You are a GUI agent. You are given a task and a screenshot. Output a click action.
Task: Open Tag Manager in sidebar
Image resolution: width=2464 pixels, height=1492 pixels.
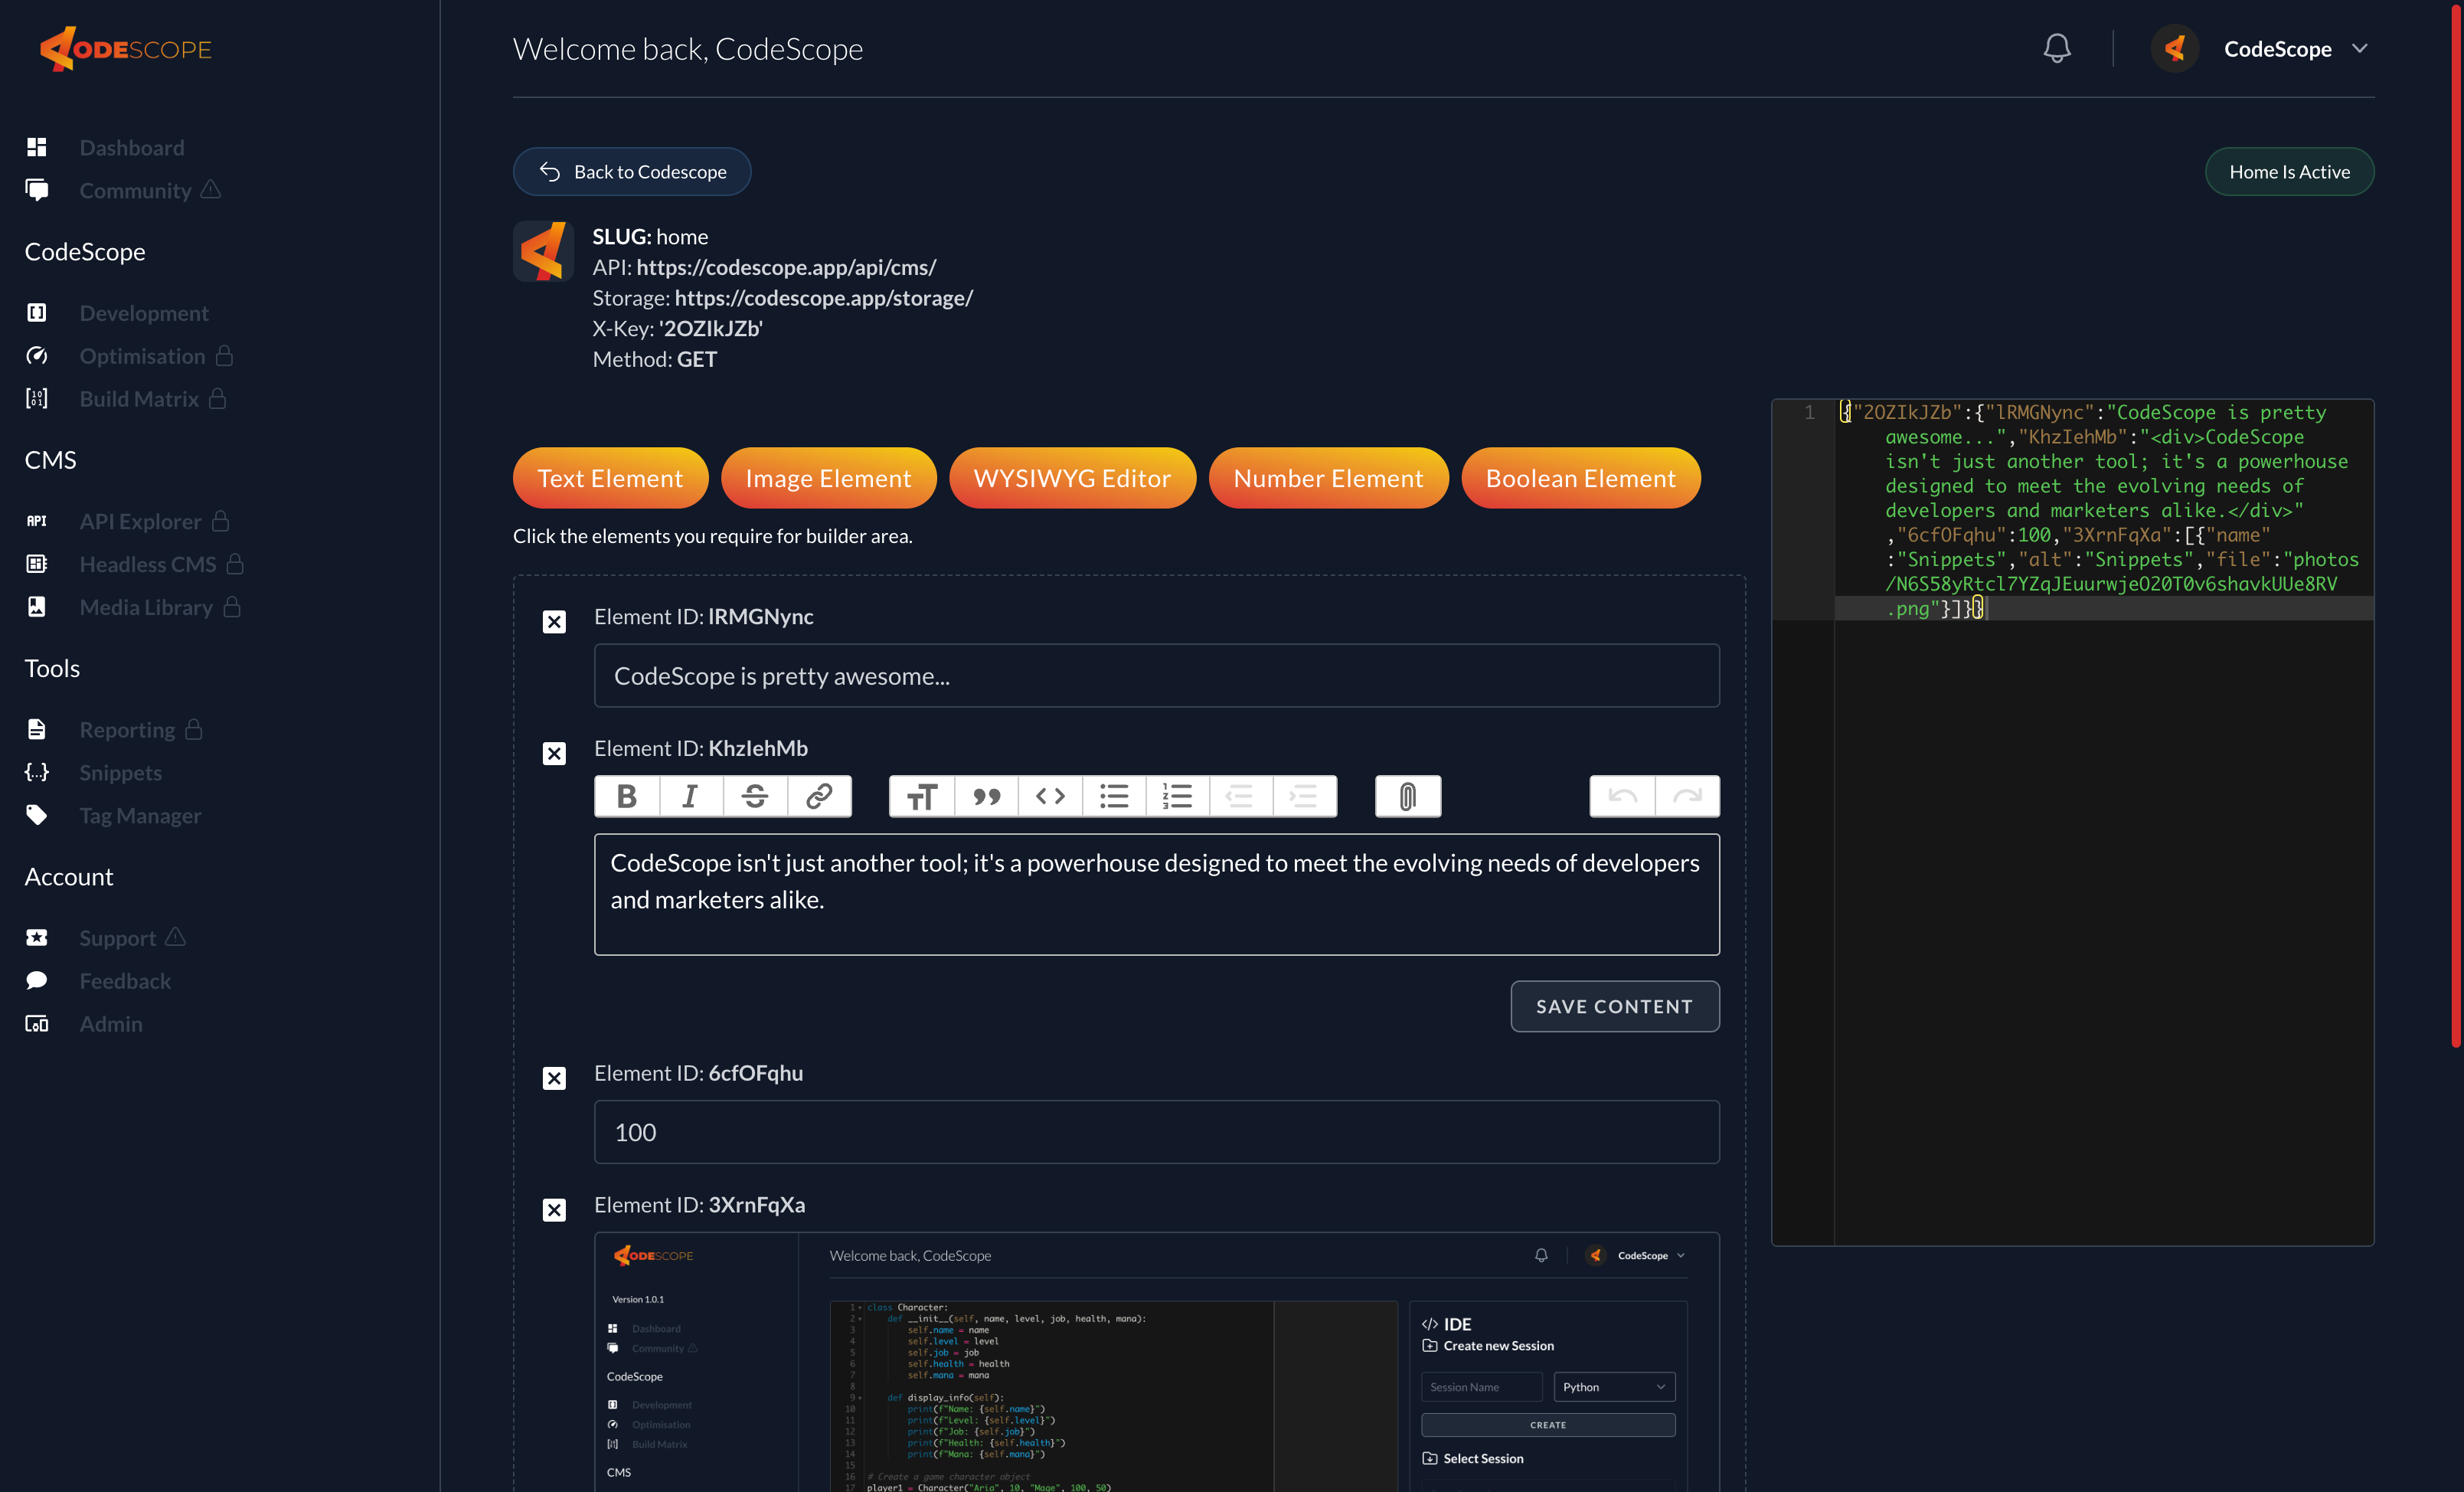(x=140, y=815)
